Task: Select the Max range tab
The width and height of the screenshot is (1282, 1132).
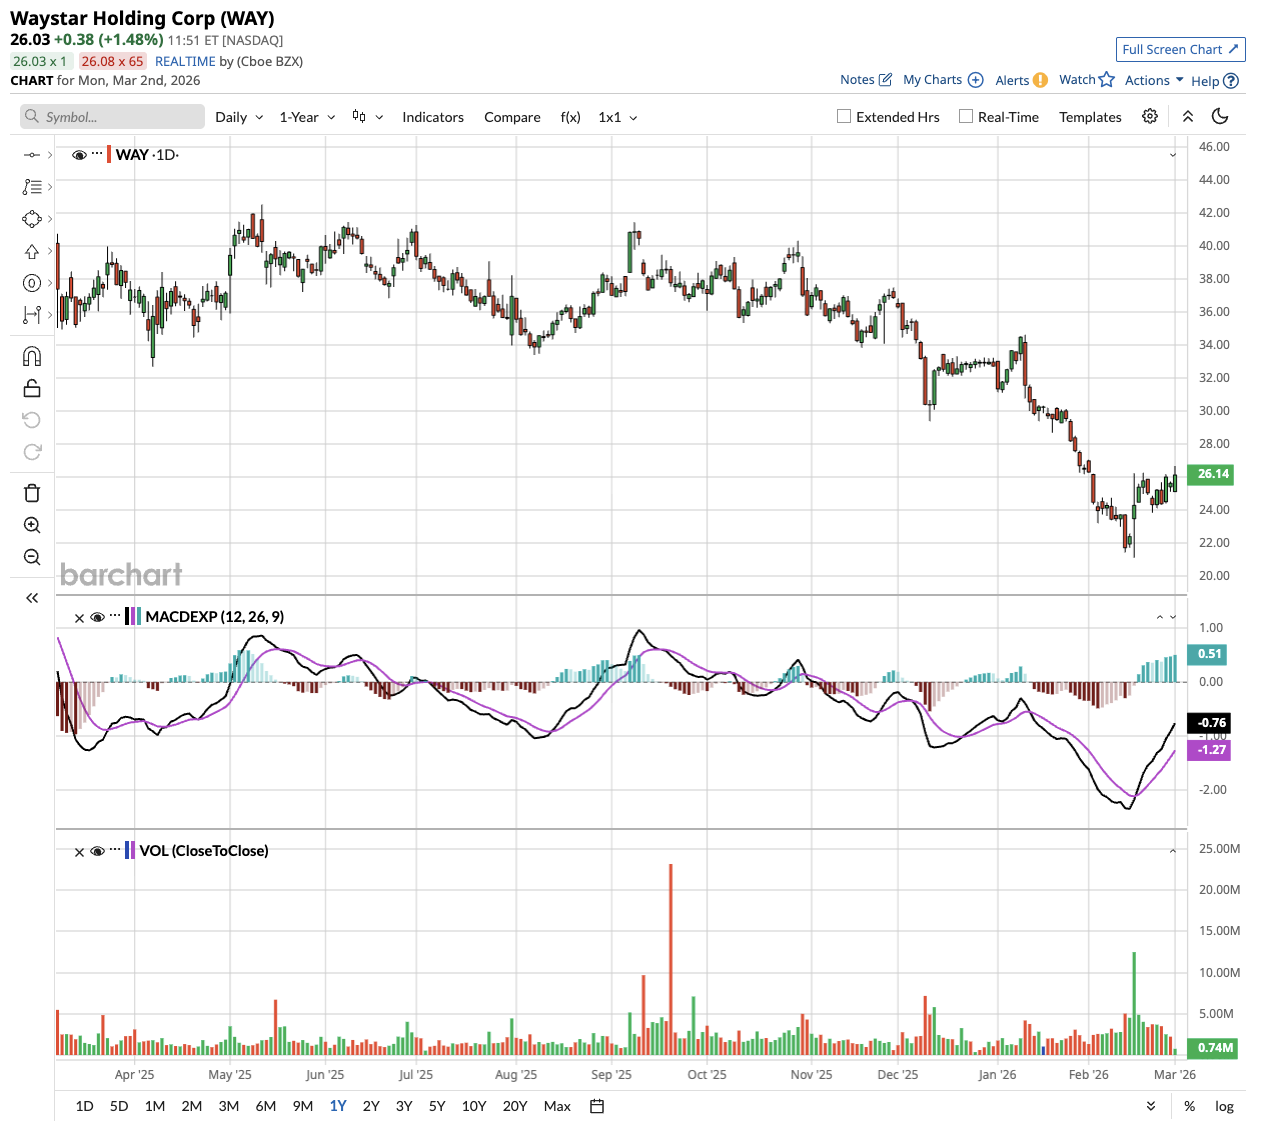Action: (557, 1106)
